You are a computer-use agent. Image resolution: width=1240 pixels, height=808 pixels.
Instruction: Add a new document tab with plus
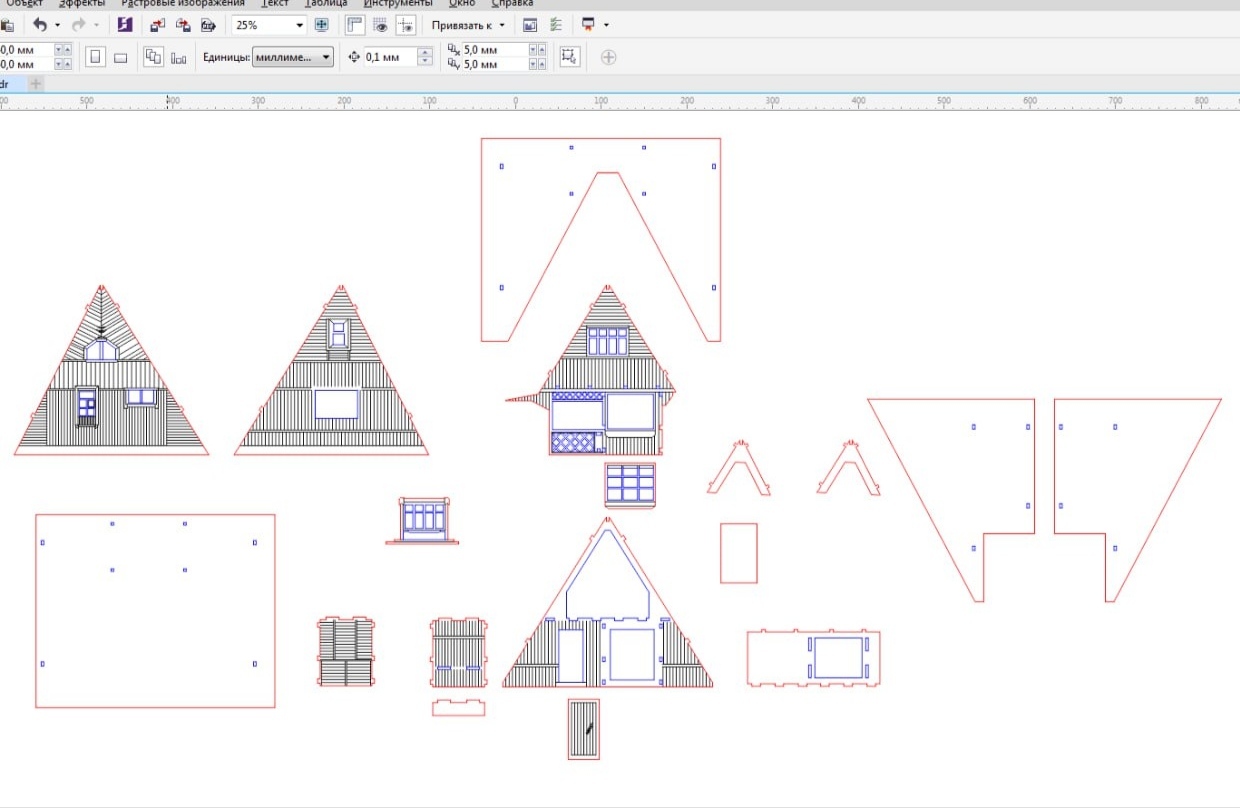[36, 84]
